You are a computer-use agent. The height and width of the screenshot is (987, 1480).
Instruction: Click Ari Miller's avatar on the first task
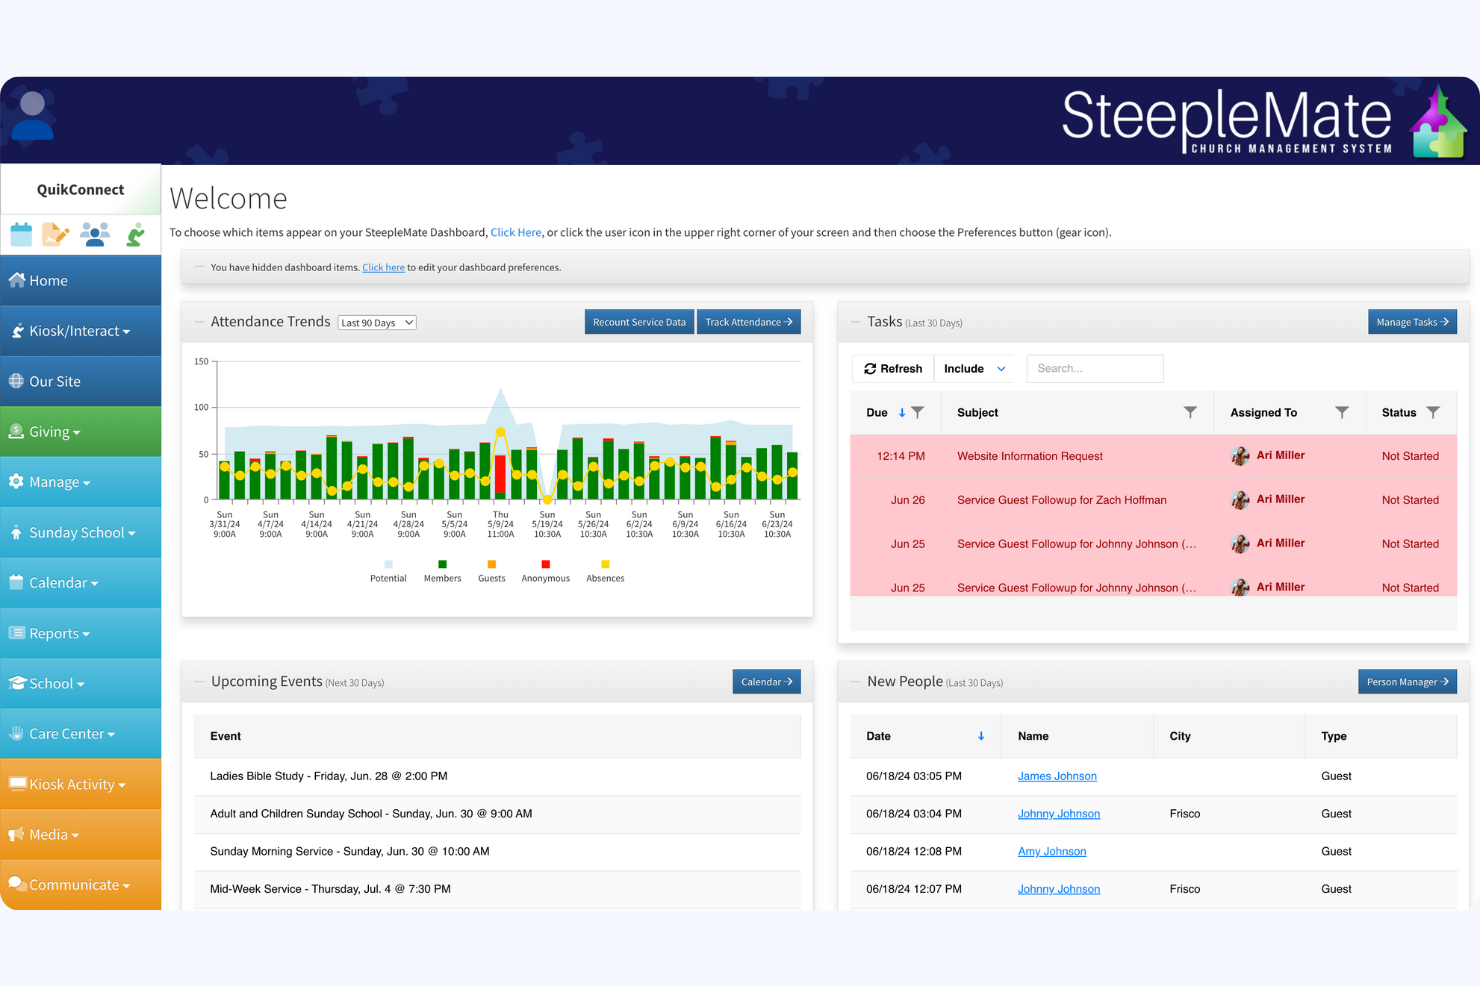(x=1240, y=455)
